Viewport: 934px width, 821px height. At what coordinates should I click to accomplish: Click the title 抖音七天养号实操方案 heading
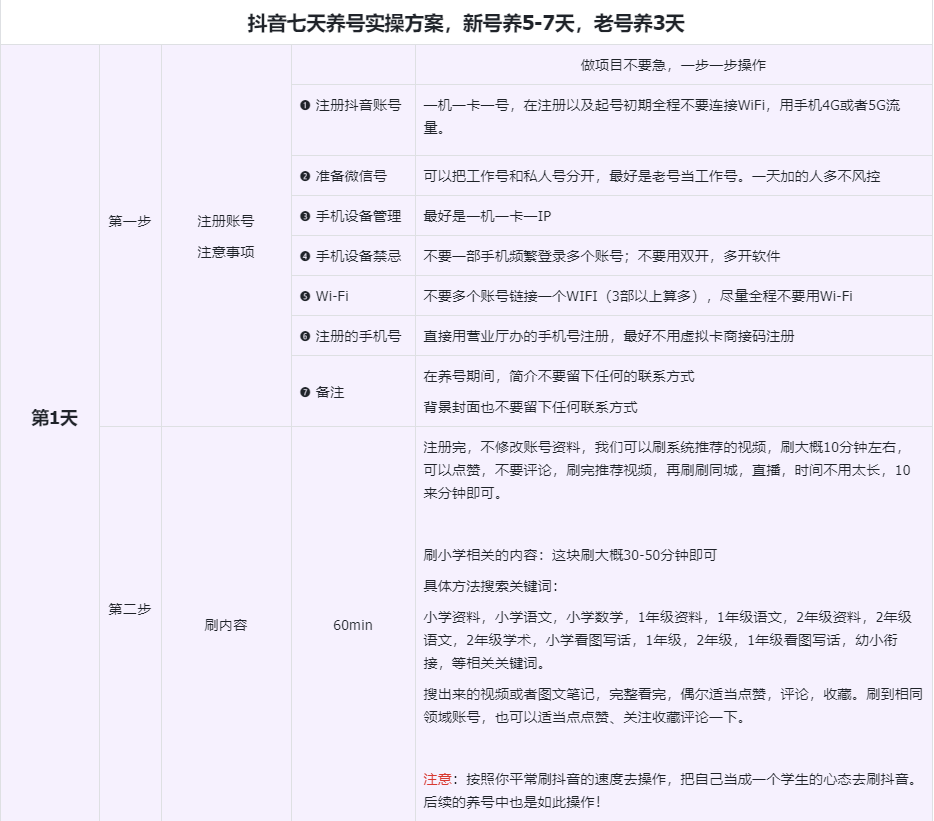(466, 24)
